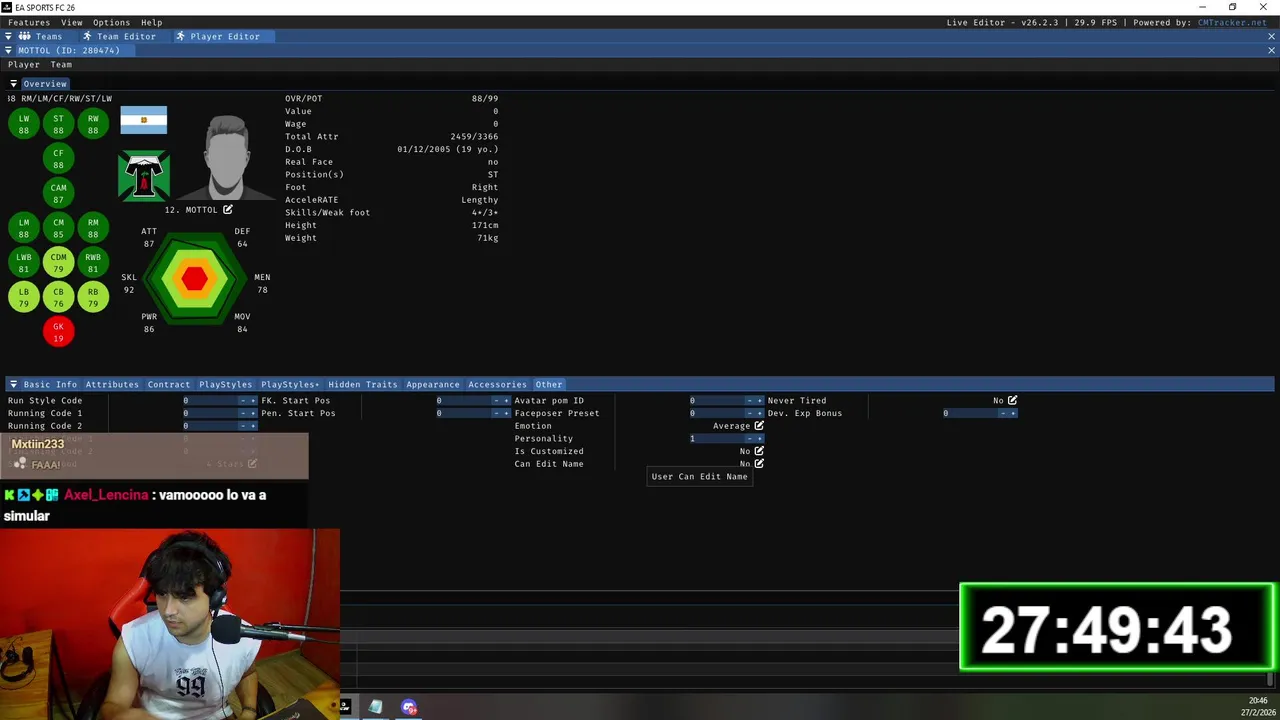Click the attribute radar hexagon chart

195,279
